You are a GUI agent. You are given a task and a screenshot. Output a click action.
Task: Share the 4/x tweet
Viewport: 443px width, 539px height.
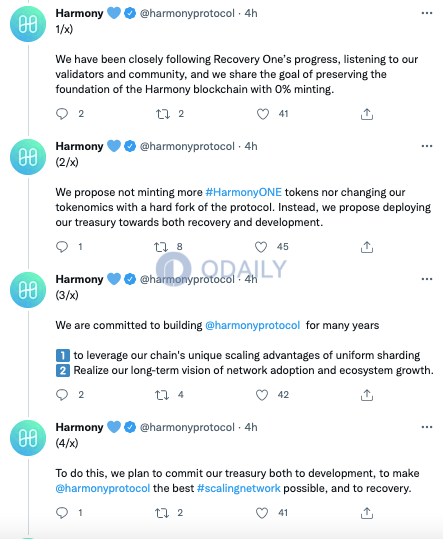point(367,513)
